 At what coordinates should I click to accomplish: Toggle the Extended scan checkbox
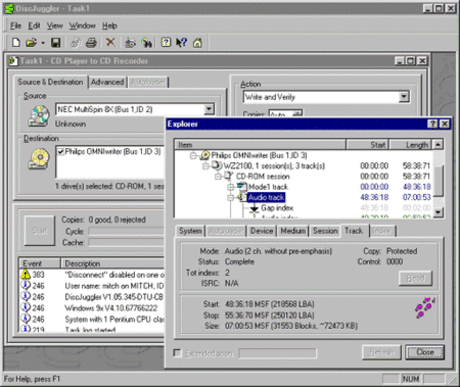pyautogui.click(x=178, y=353)
